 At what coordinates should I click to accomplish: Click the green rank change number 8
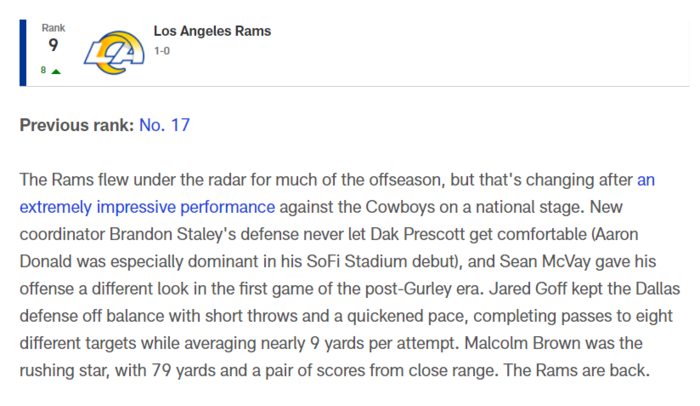[x=43, y=70]
